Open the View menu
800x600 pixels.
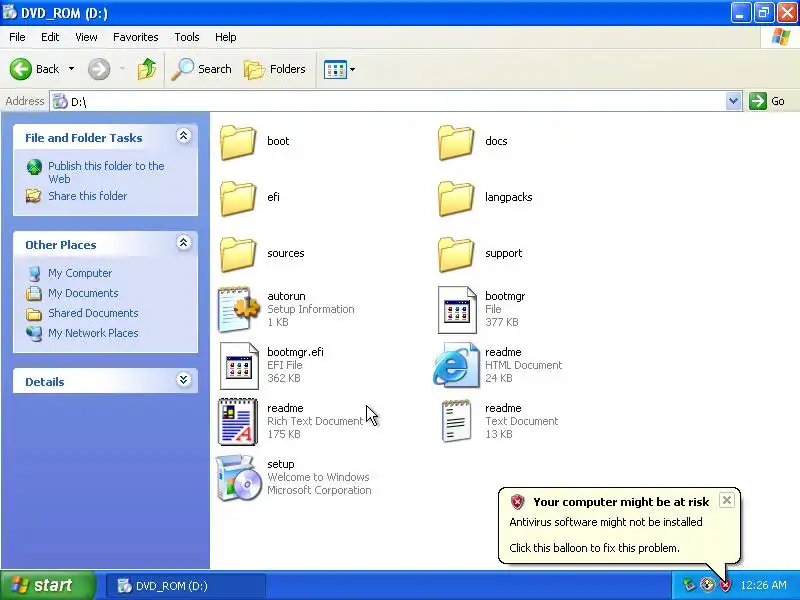coord(86,37)
